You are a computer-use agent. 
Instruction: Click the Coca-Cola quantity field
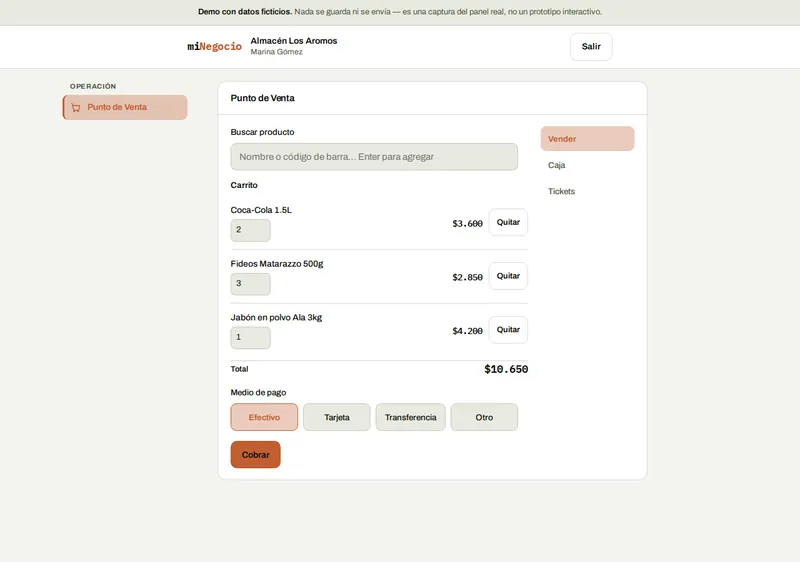[x=251, y=230]
